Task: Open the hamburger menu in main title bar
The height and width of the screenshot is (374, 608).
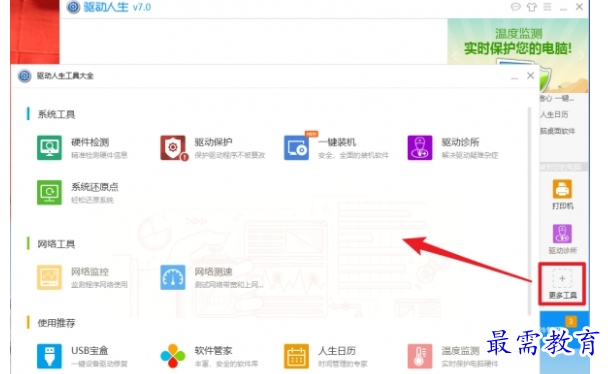Action: click(x=547, y=7)
